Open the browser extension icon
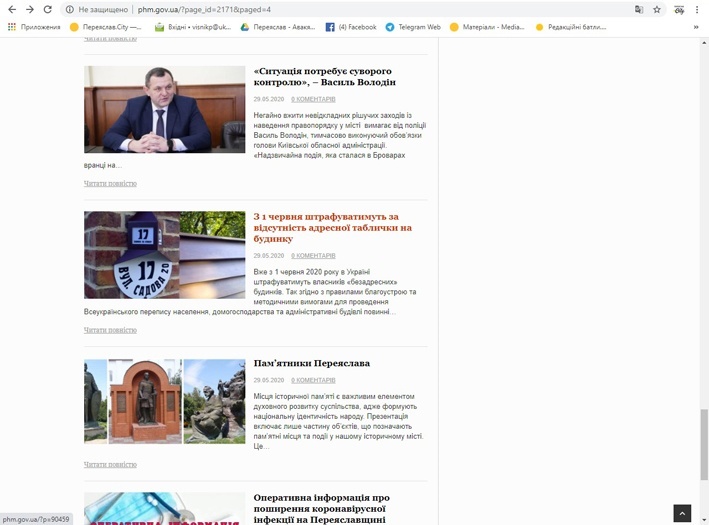 click(679, 9)
